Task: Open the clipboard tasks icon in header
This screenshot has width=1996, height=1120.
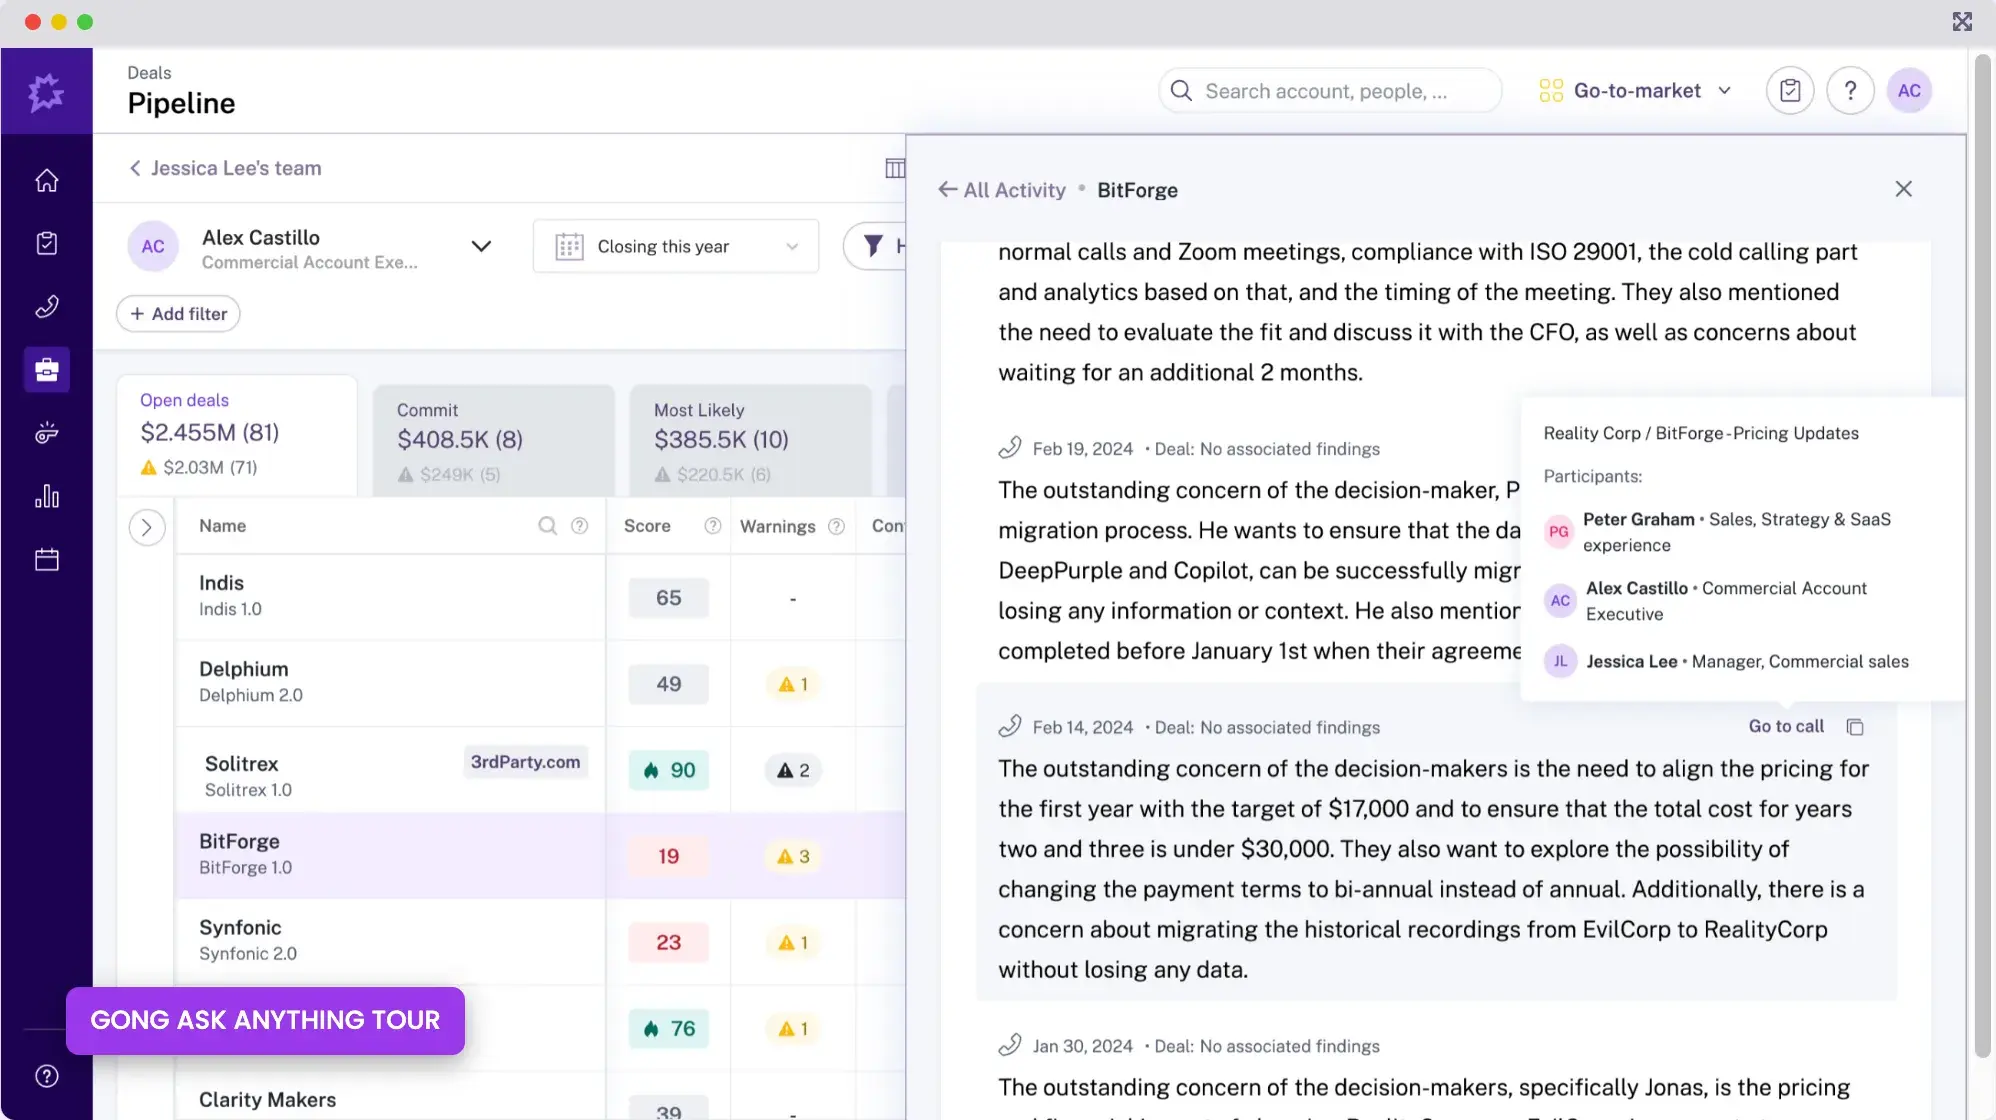Action: pos(1789,91)
